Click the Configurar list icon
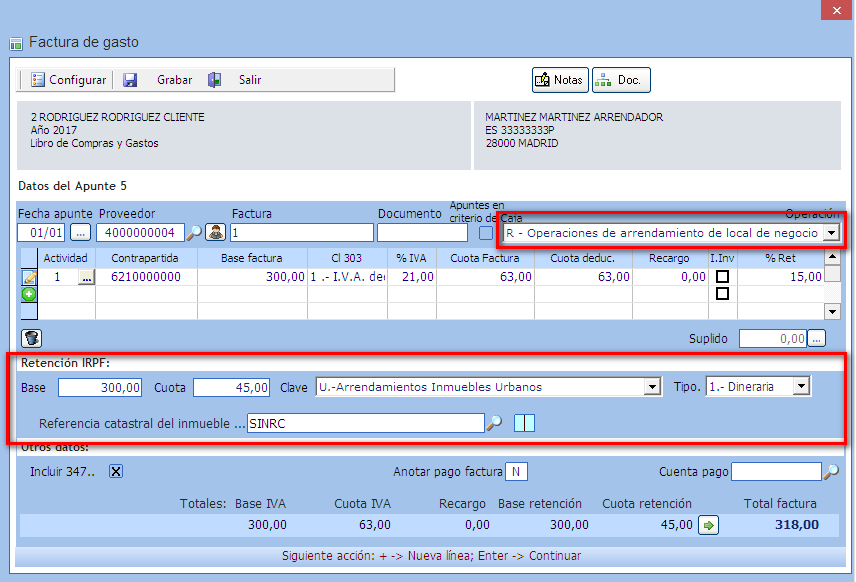 [x=37, y=80]
